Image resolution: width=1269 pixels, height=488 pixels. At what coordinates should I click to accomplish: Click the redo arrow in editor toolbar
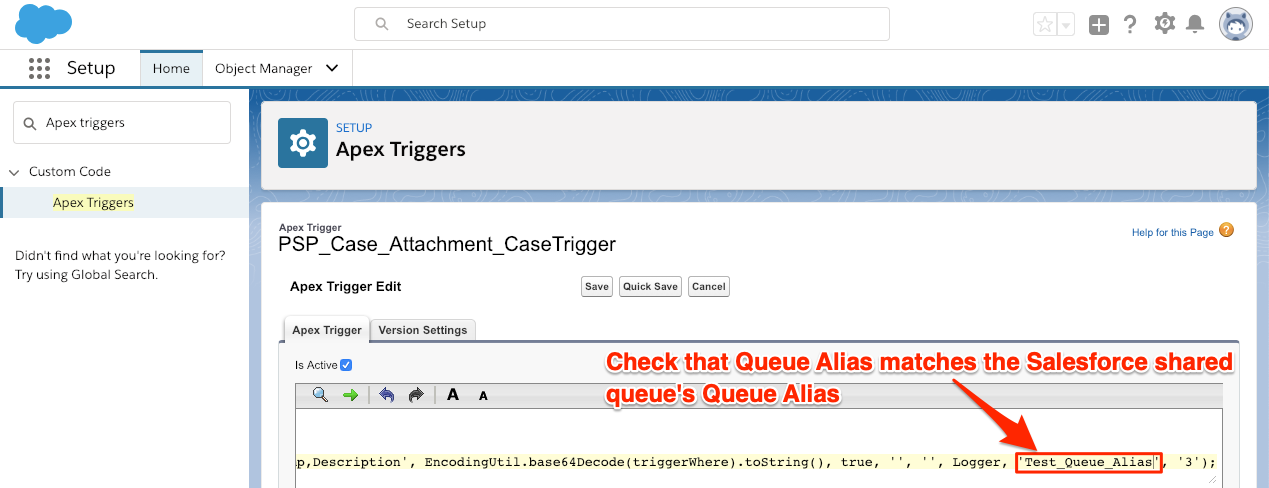[416, 395]
